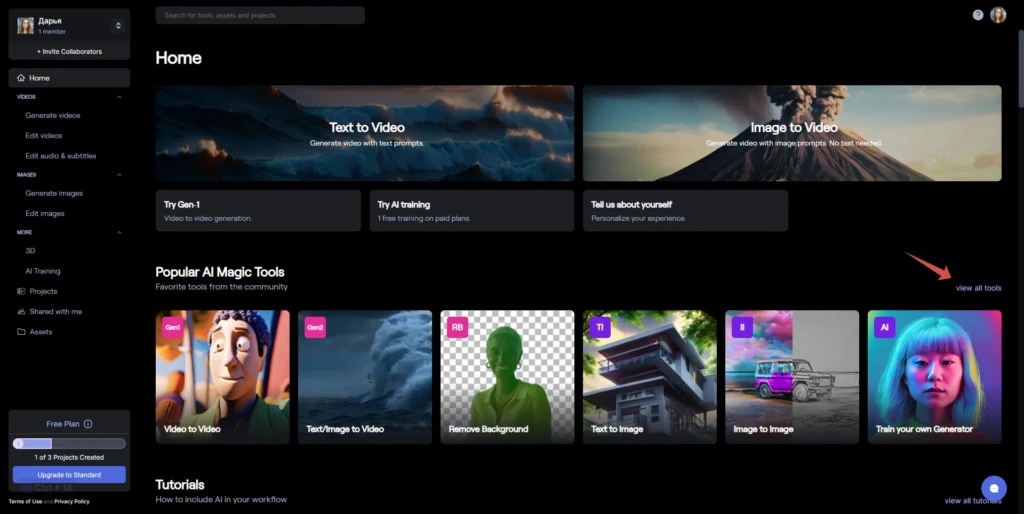Screen dimensions: 1024x514
Task: Click the projects created progress bar
Action: (x=69, y=444)
